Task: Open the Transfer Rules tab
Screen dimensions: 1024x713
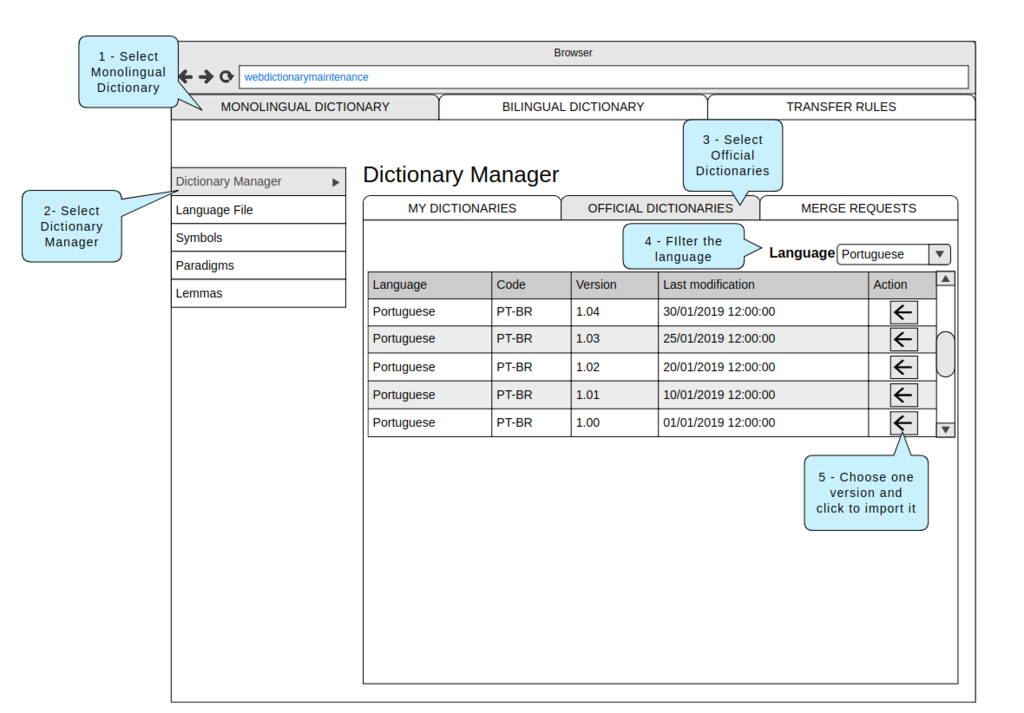Action: (841, 107)
